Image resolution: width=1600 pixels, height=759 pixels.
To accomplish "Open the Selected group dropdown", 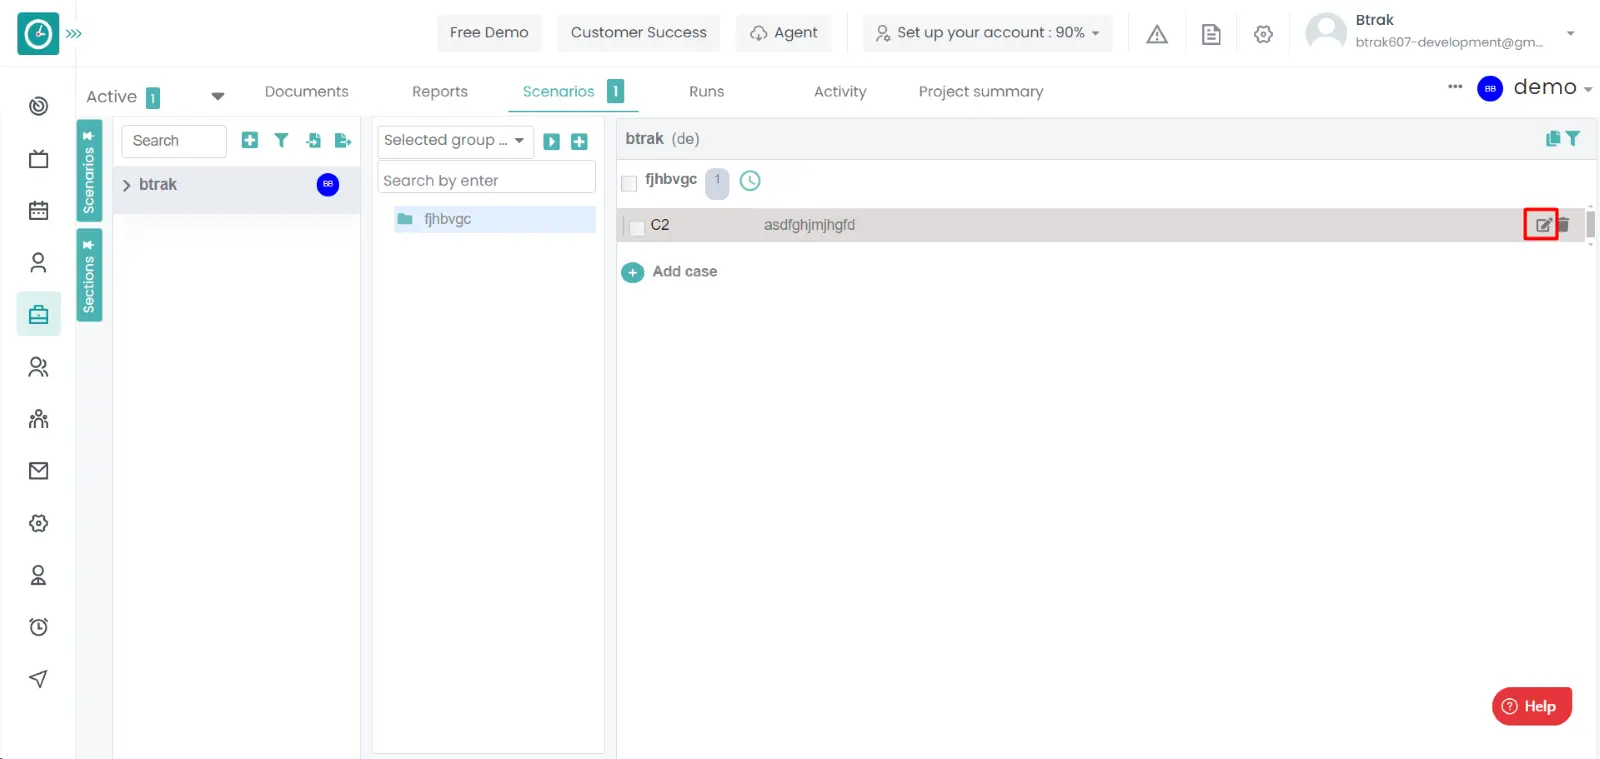I will click(x=454, y=141).
